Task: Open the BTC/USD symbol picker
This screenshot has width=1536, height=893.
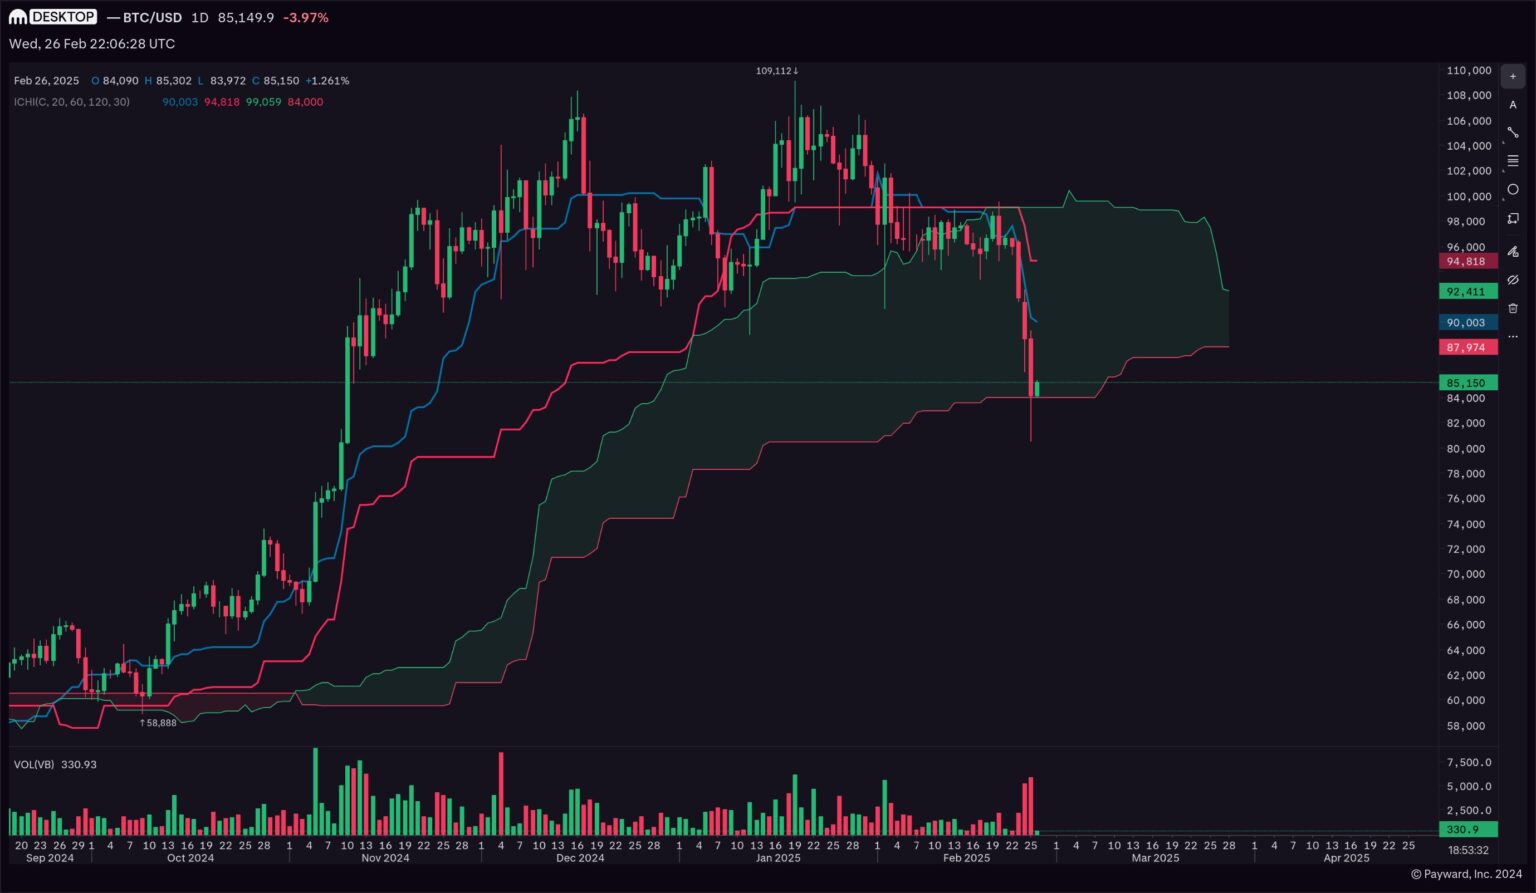Action: point(144,17)
